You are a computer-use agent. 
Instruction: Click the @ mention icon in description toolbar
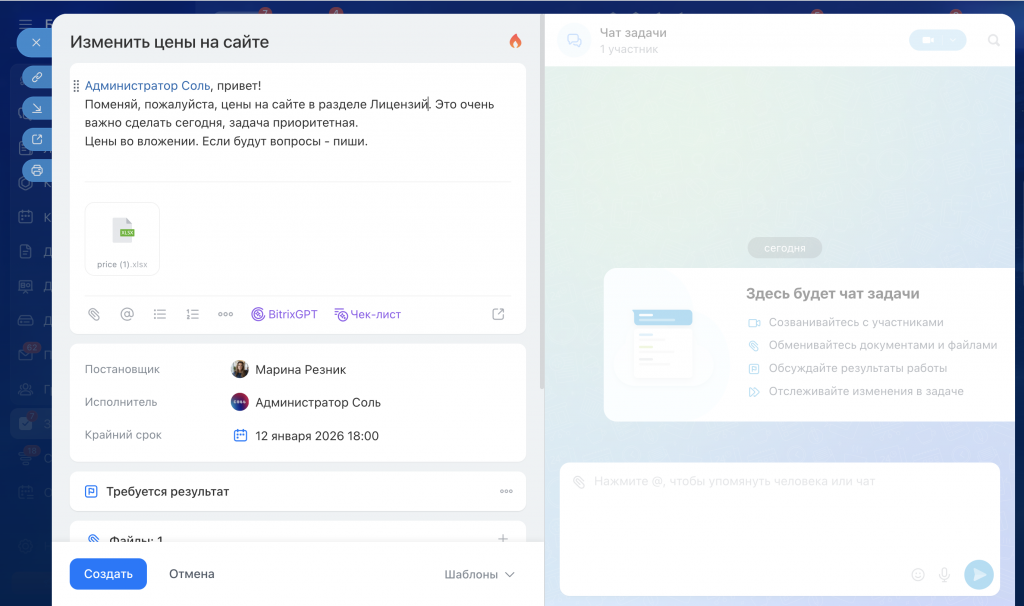[x=127, y=314]
